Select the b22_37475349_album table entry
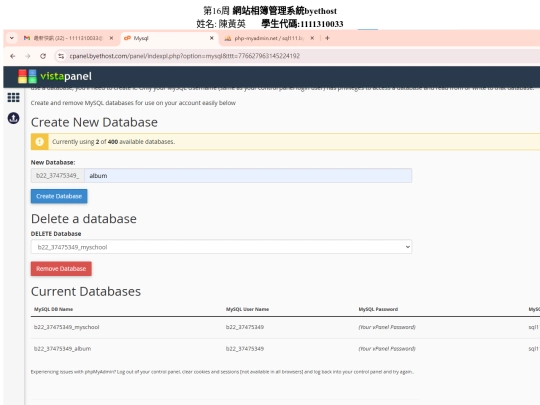This screenshot has height=405, width=540. (x=62, y=349)
